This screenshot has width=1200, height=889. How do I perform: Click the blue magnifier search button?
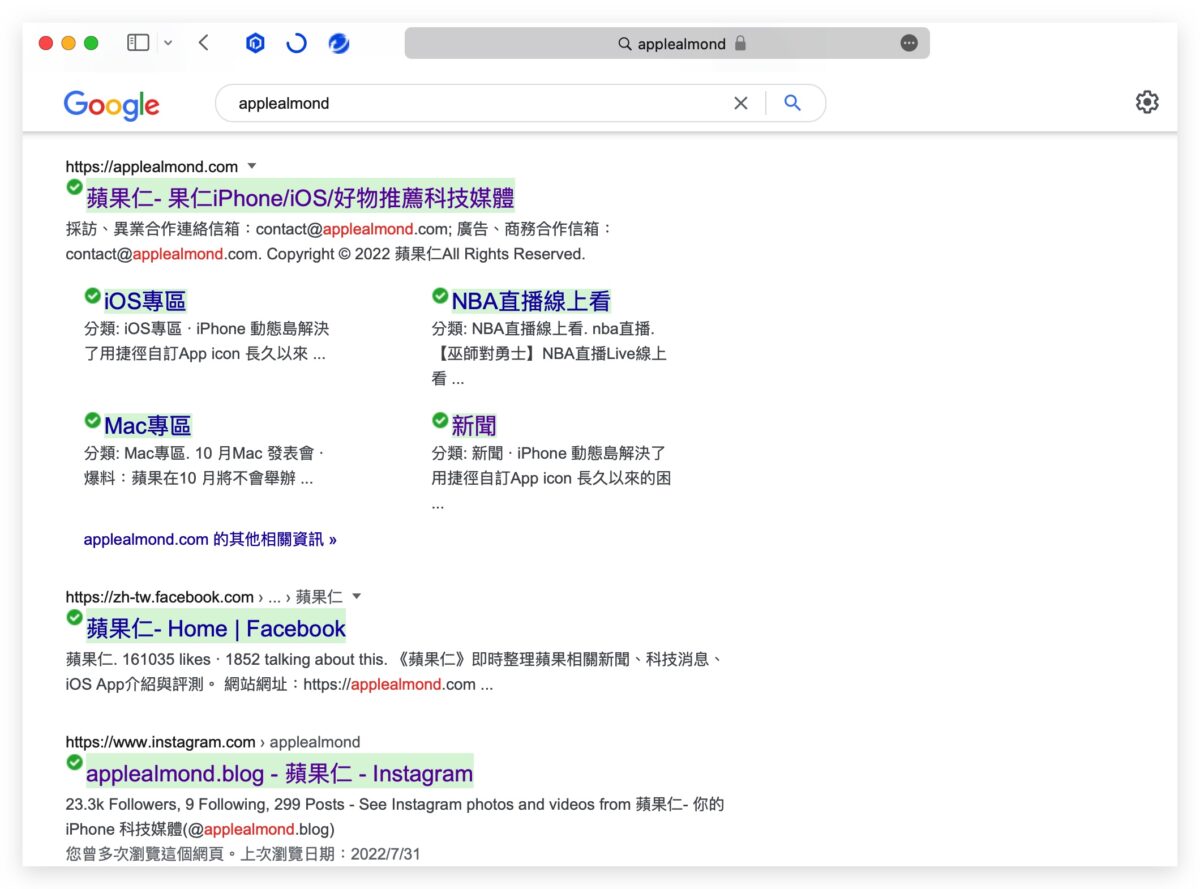pyautogui.click(x=793, y=103)
